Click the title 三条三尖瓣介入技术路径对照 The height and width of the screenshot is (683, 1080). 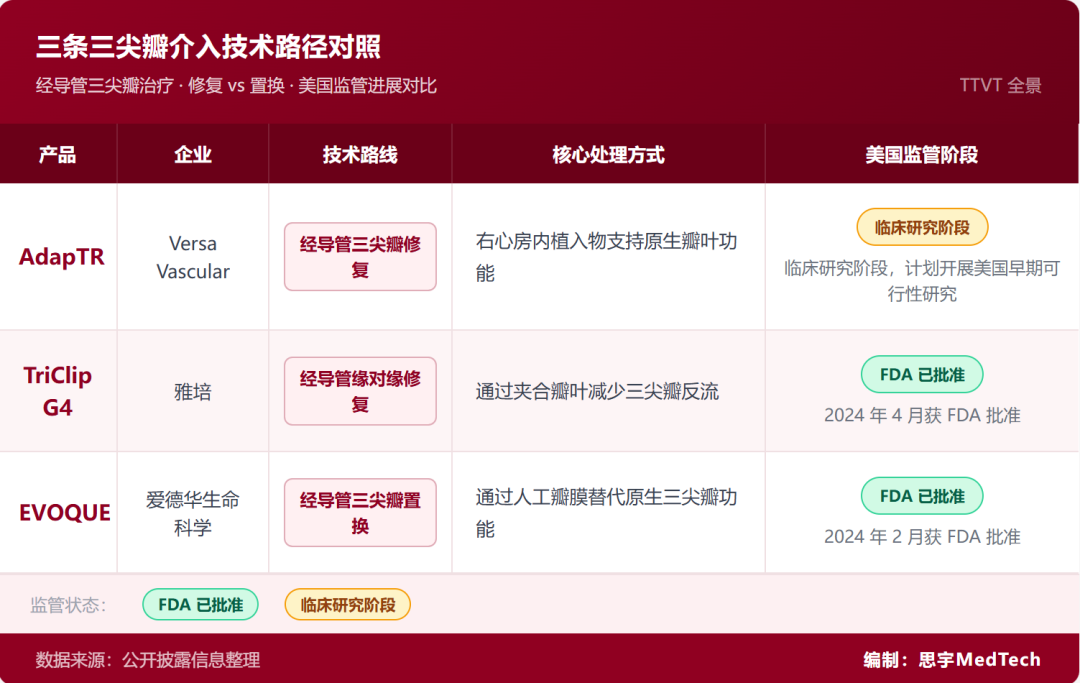pyautogui.click(x=208, y=47)
